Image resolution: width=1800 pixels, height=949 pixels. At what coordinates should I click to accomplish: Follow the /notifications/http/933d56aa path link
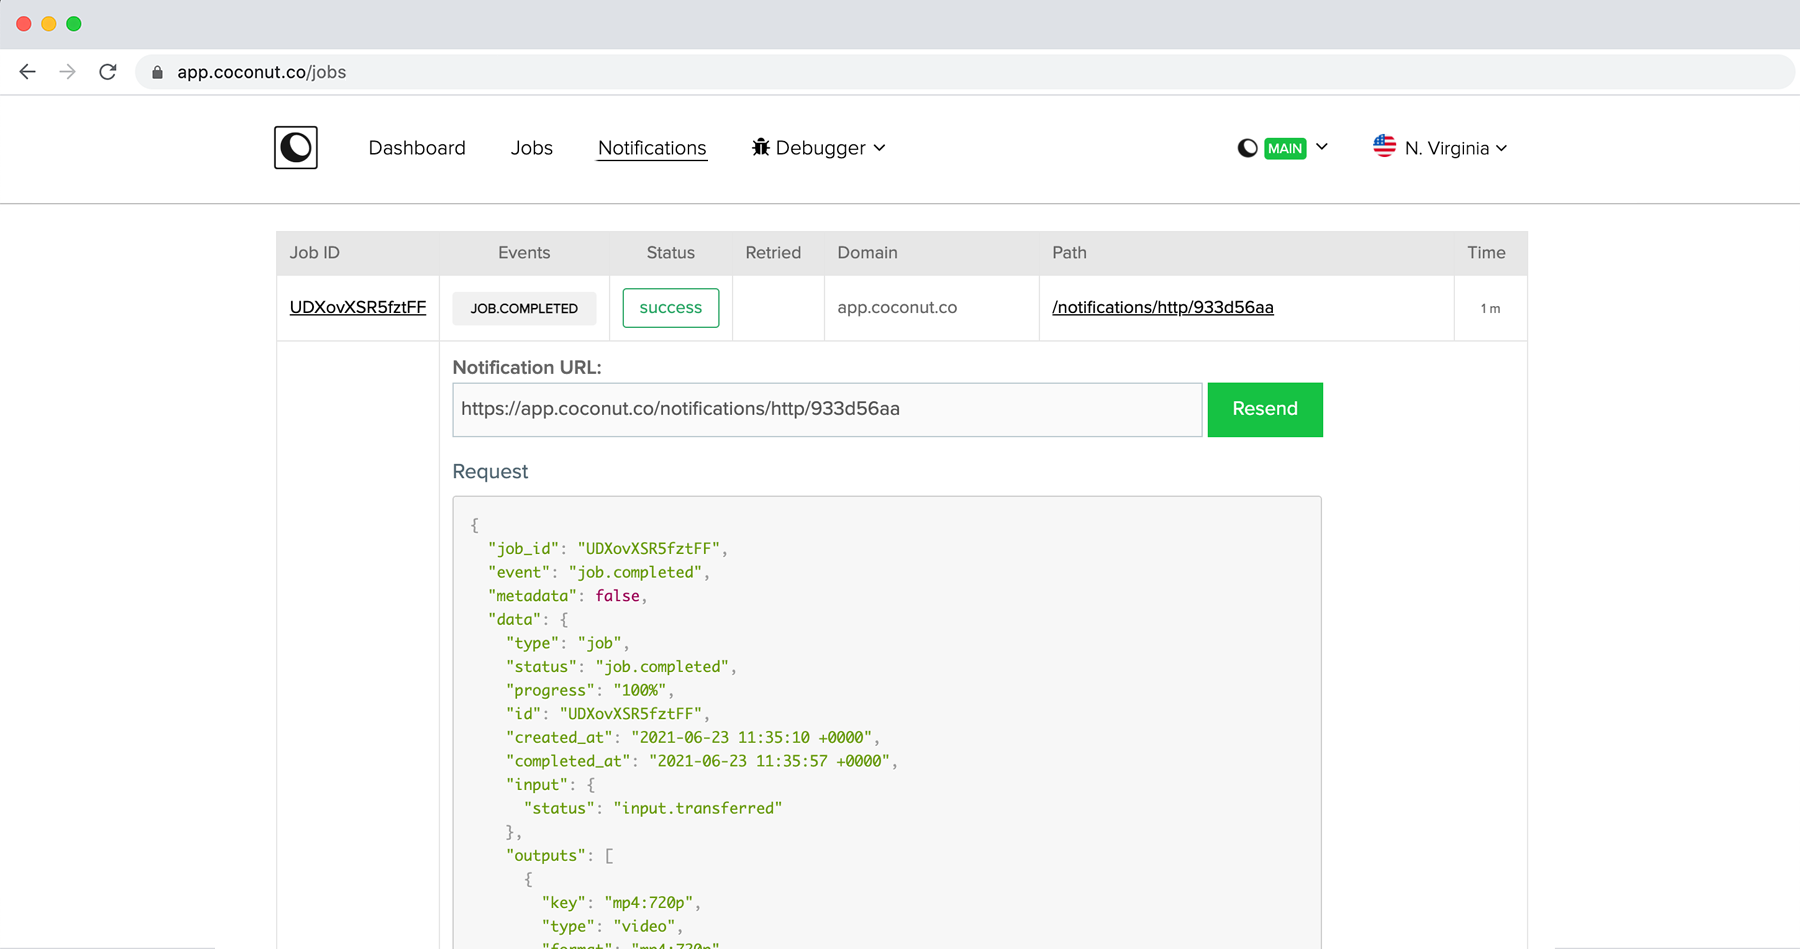click(x=1162, y=307)
